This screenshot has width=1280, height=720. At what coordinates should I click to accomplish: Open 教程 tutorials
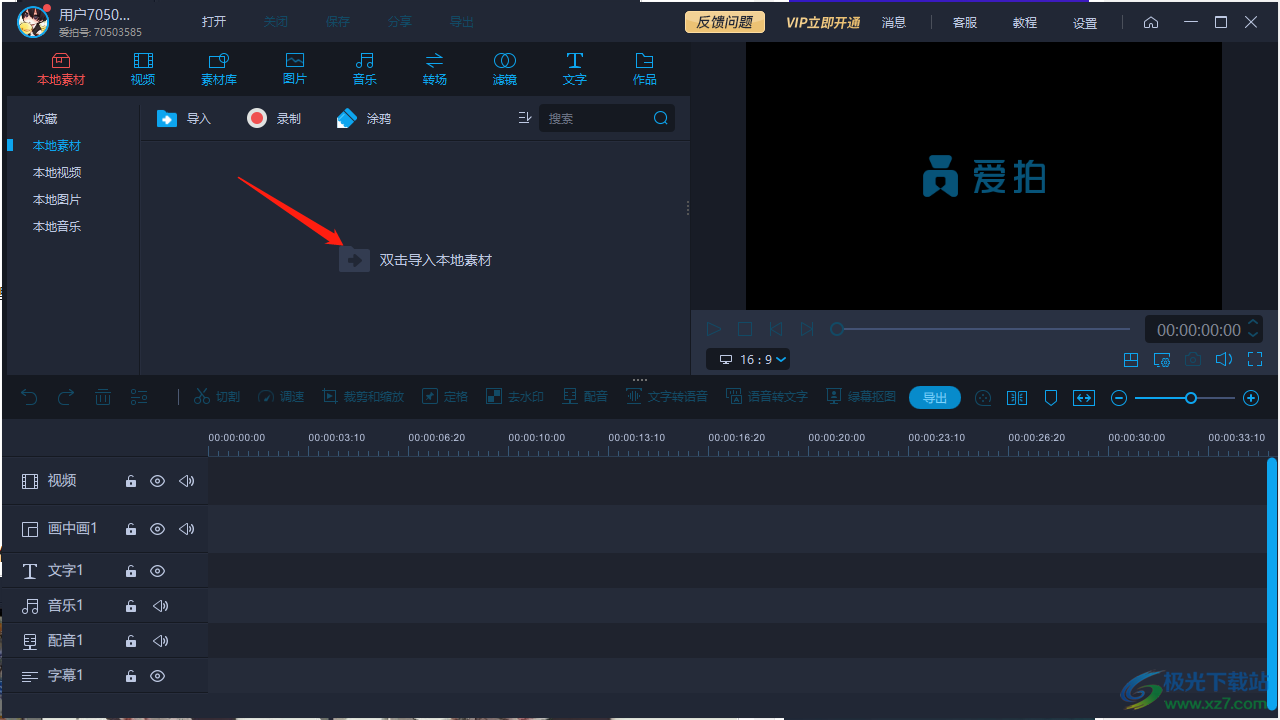point(1025,22)
